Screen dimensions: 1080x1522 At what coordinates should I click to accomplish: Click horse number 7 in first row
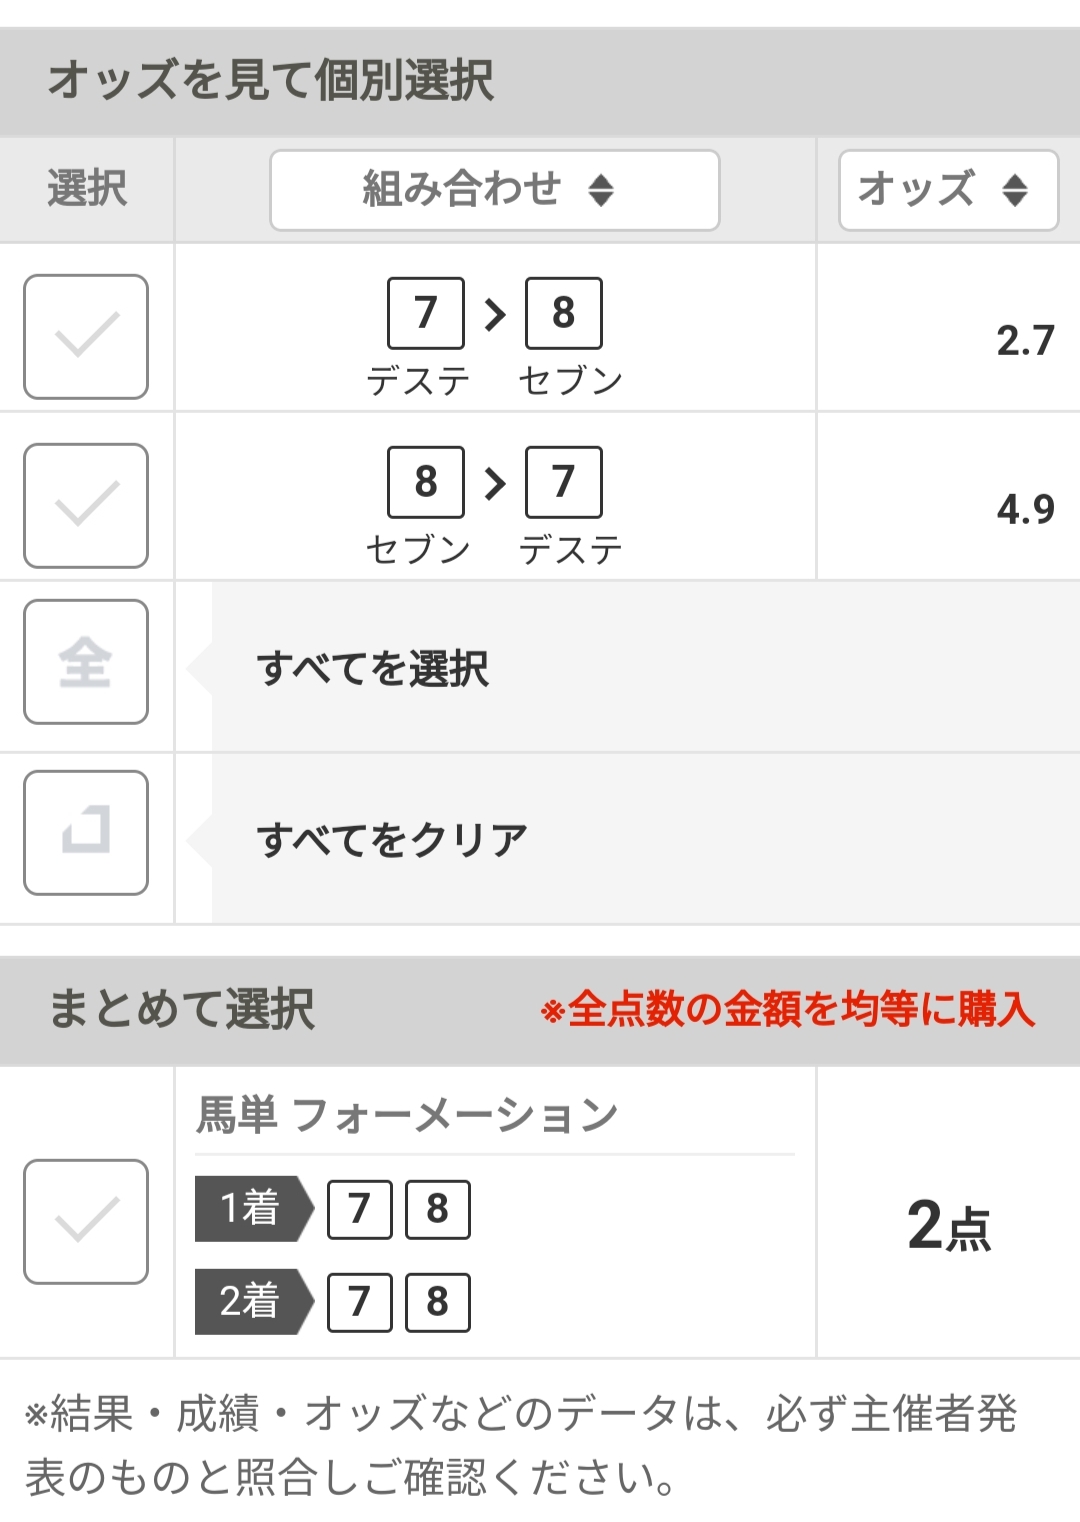click(x=426, y=313)
